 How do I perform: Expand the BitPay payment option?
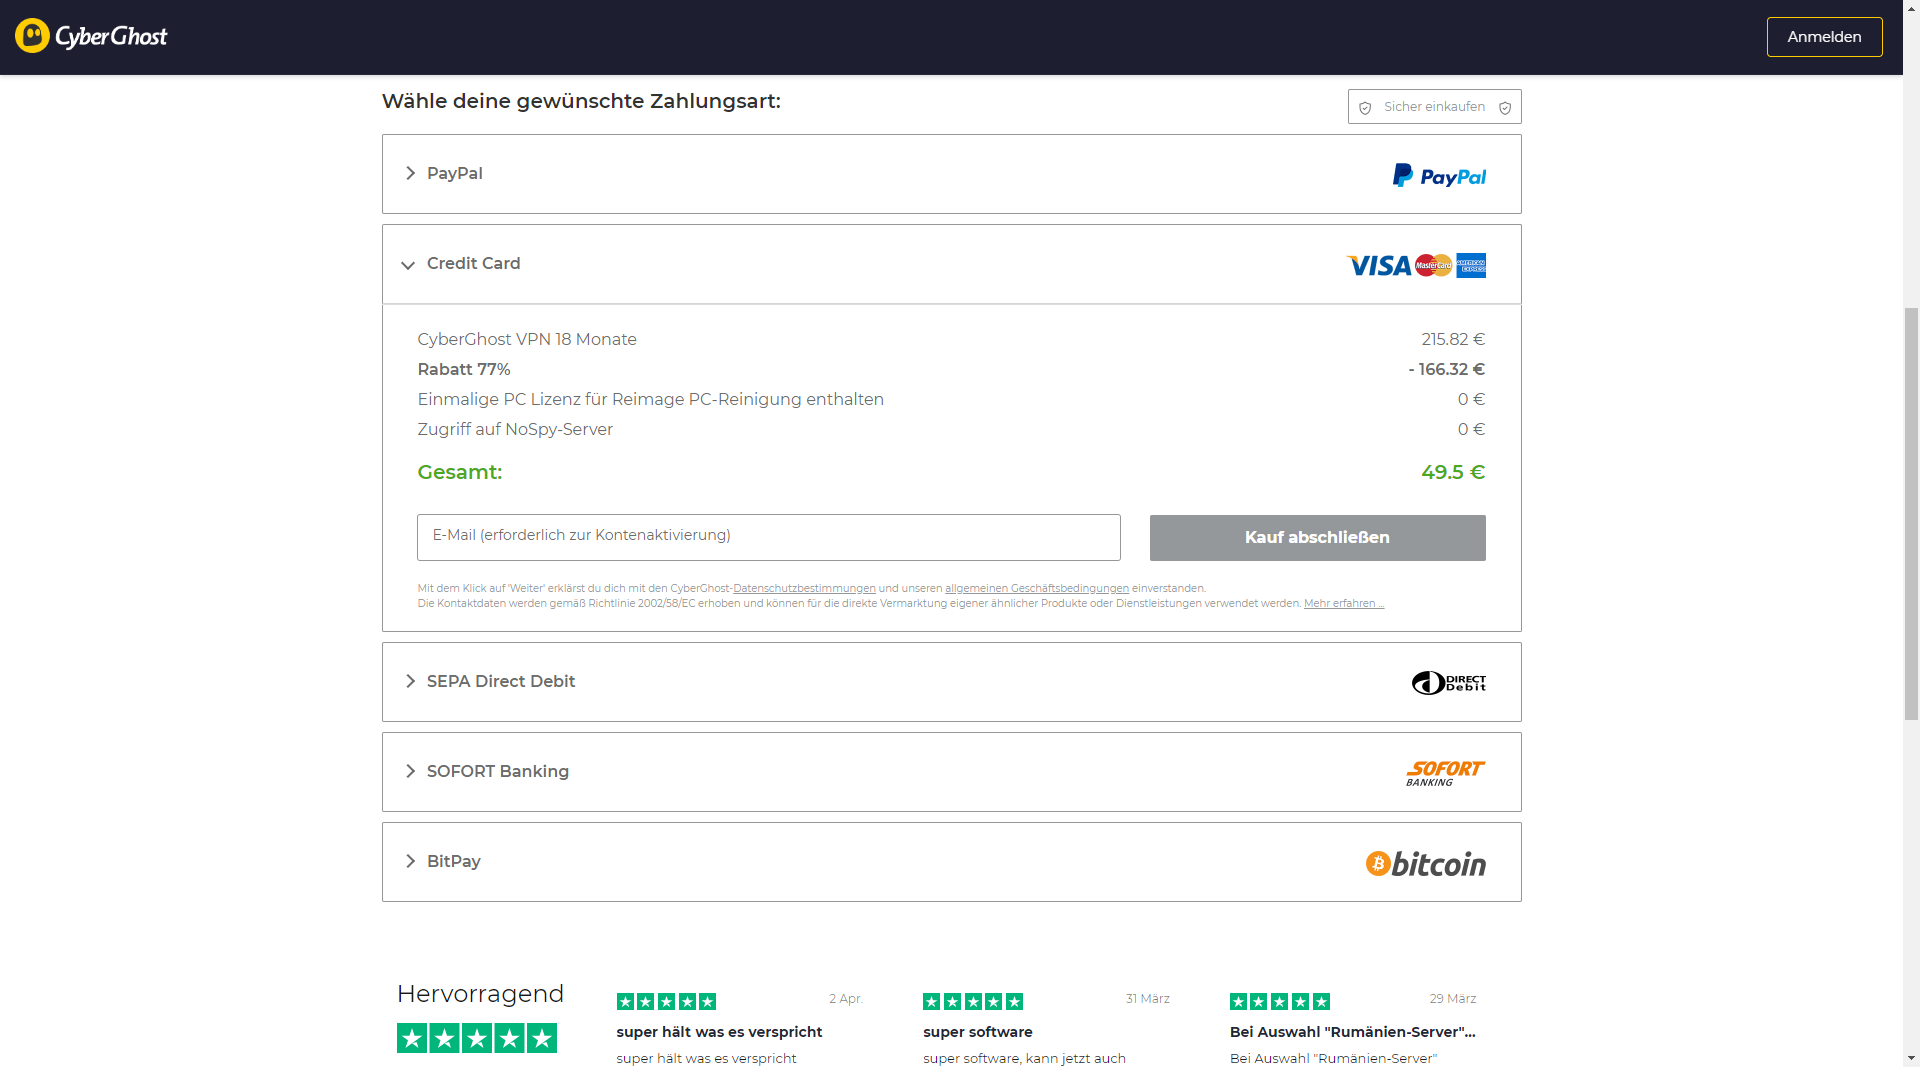[410, 861]
